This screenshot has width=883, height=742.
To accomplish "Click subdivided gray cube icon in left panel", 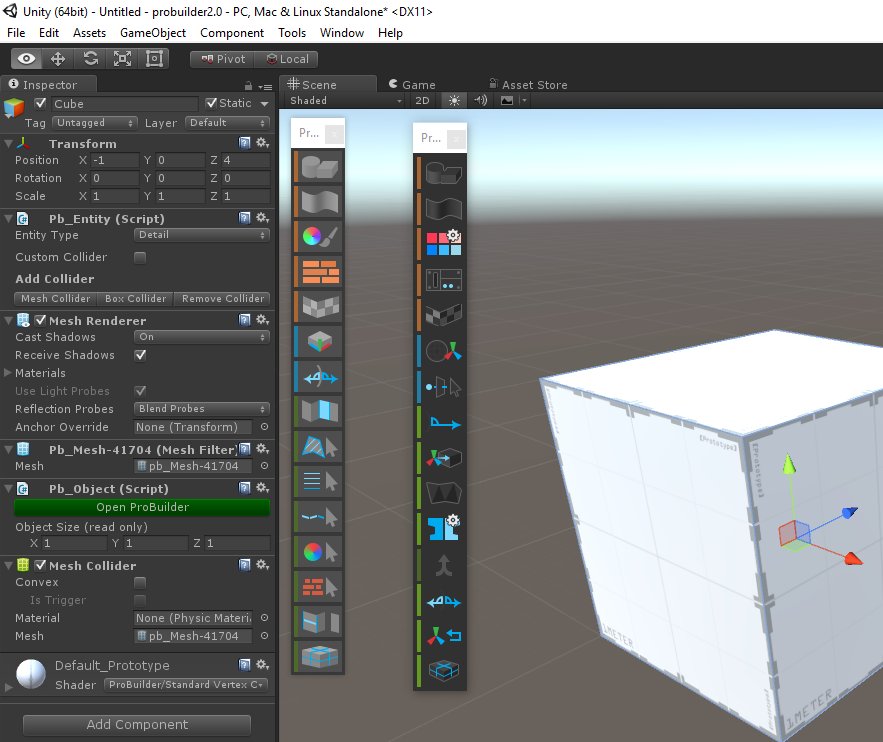I will coord(319,656).
